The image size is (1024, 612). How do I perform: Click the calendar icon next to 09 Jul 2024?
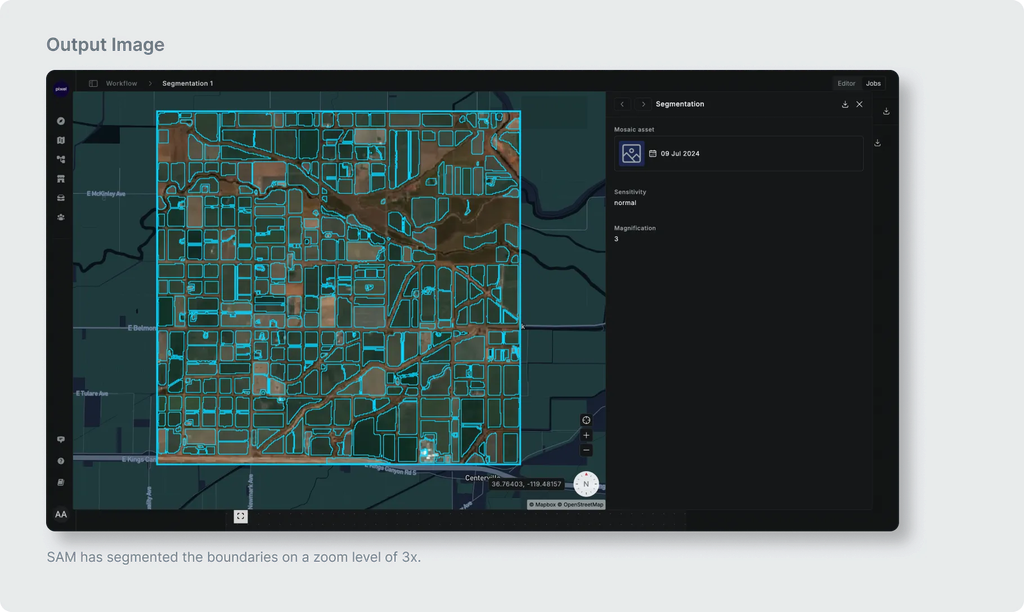(652, 153)
